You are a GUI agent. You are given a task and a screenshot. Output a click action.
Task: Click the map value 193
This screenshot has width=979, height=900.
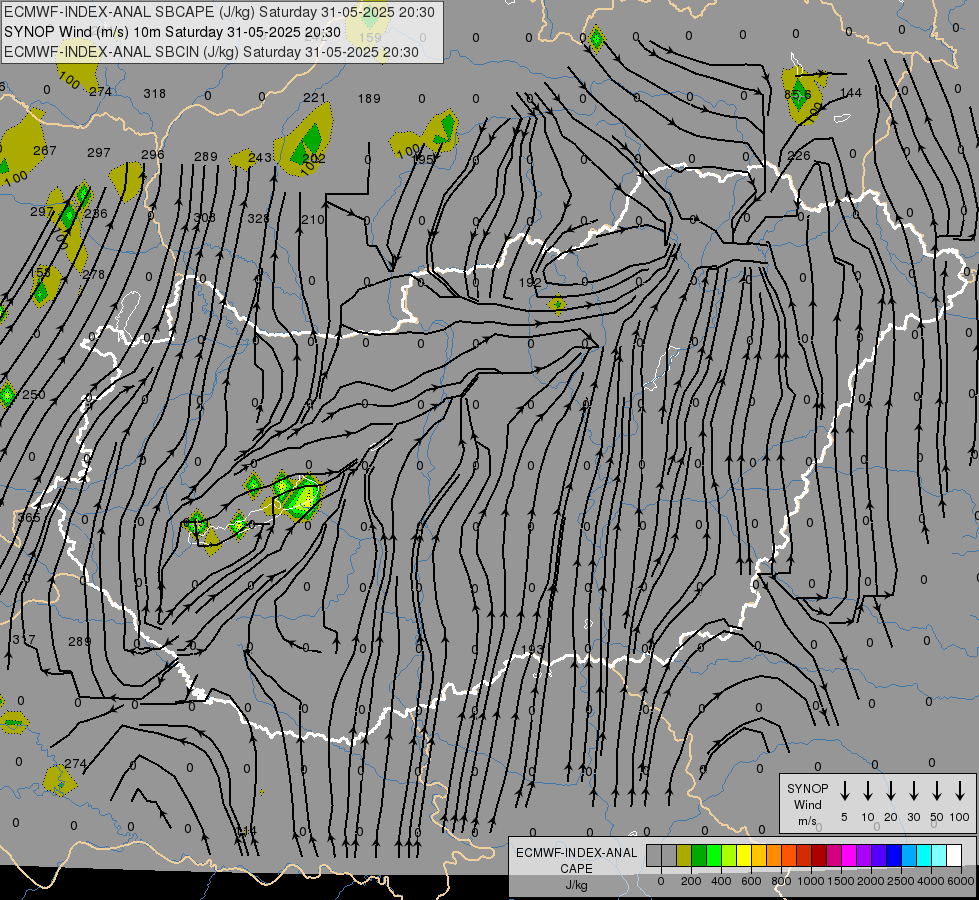(532, 650)
